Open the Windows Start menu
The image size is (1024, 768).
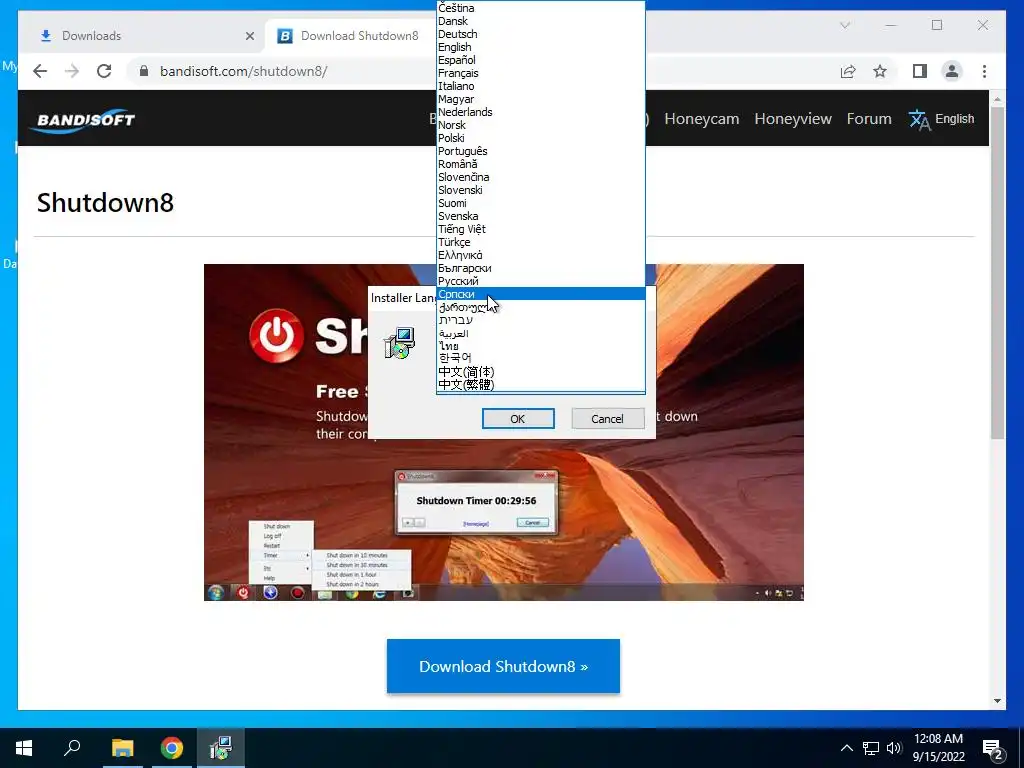24,748
